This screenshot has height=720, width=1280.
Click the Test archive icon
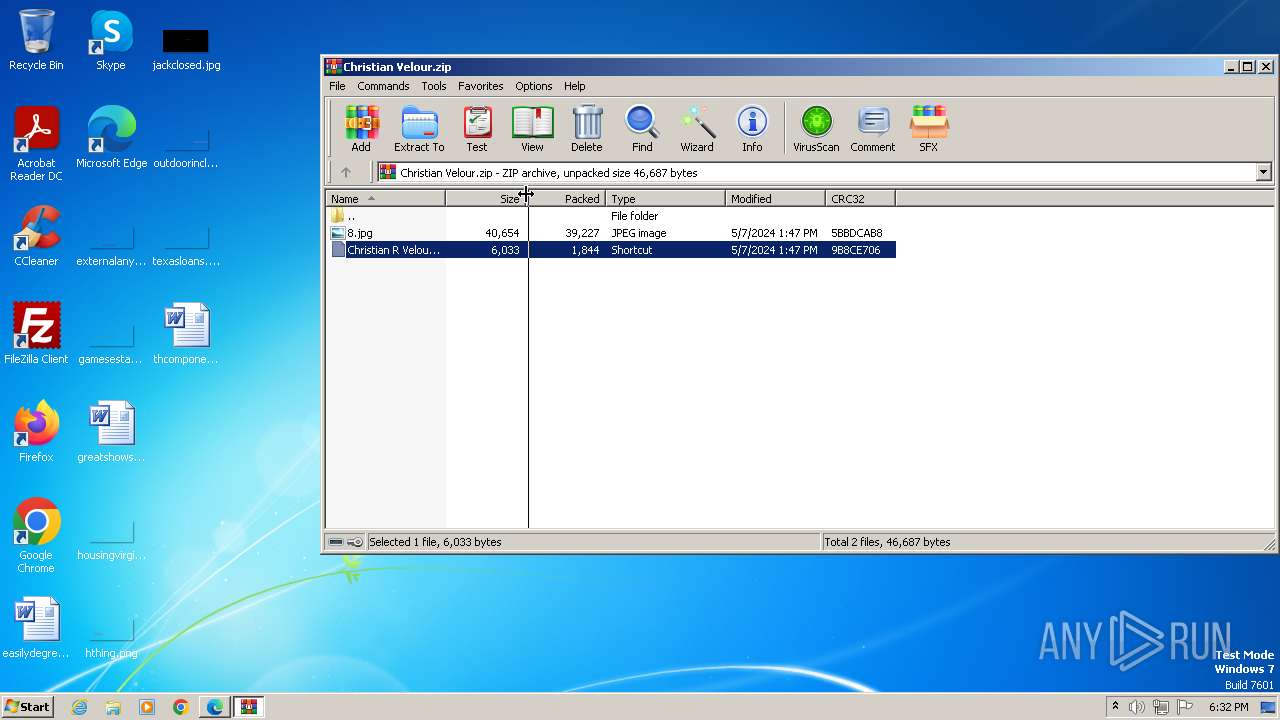[477, 128]
